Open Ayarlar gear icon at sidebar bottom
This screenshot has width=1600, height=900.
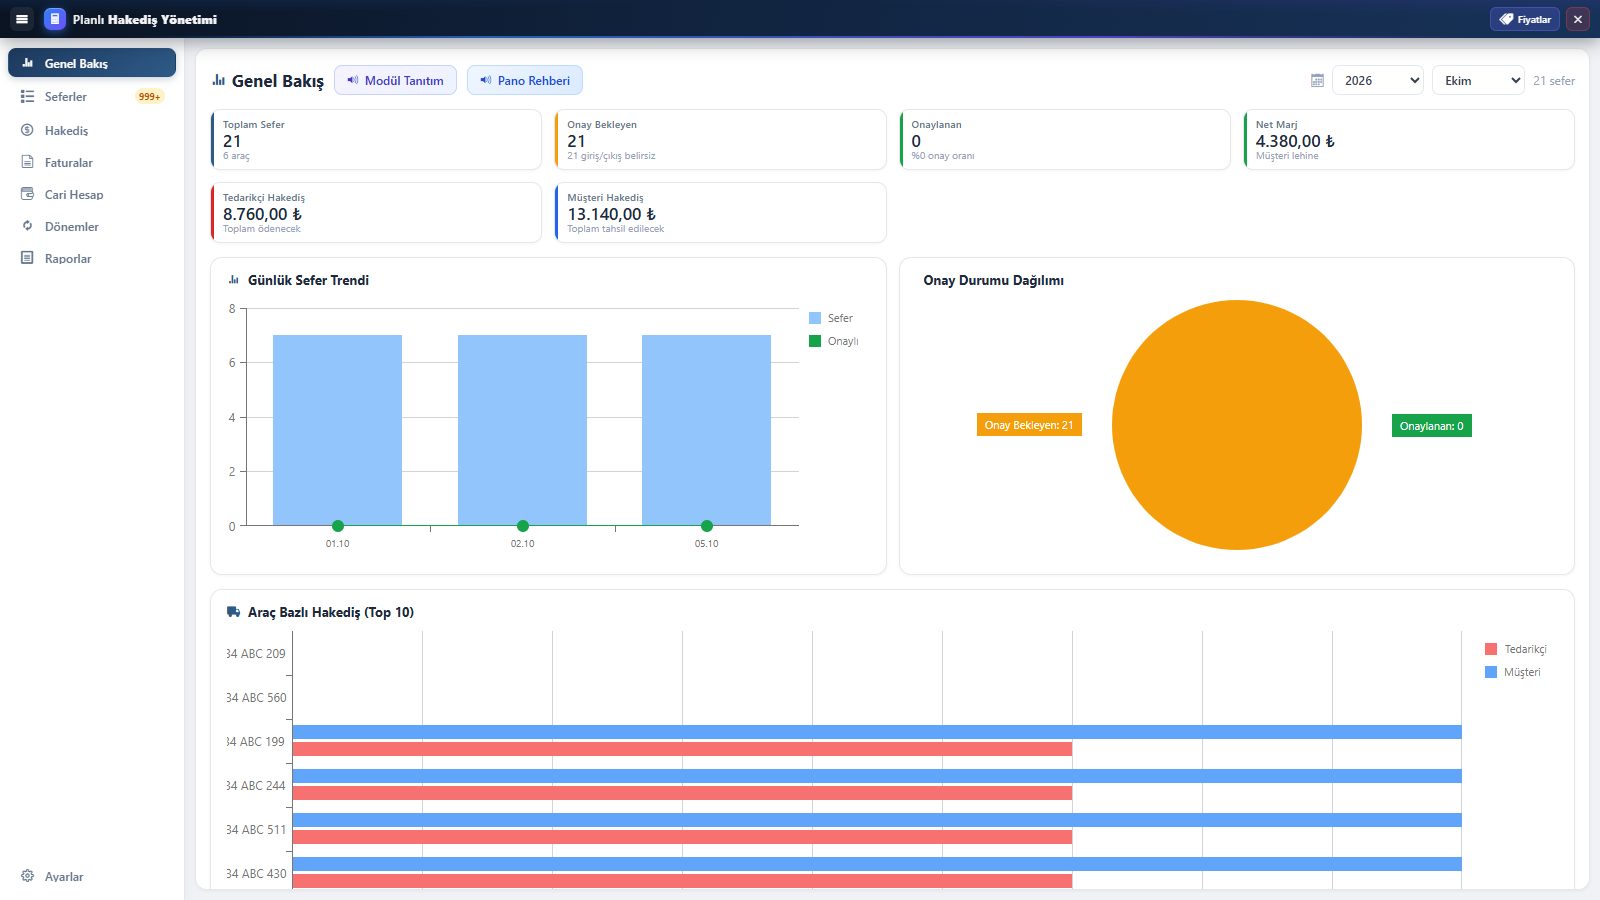27,877
